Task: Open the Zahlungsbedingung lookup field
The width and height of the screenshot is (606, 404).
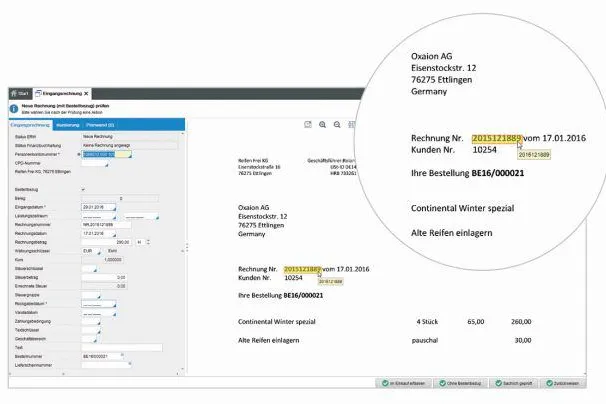Action: 91,321
